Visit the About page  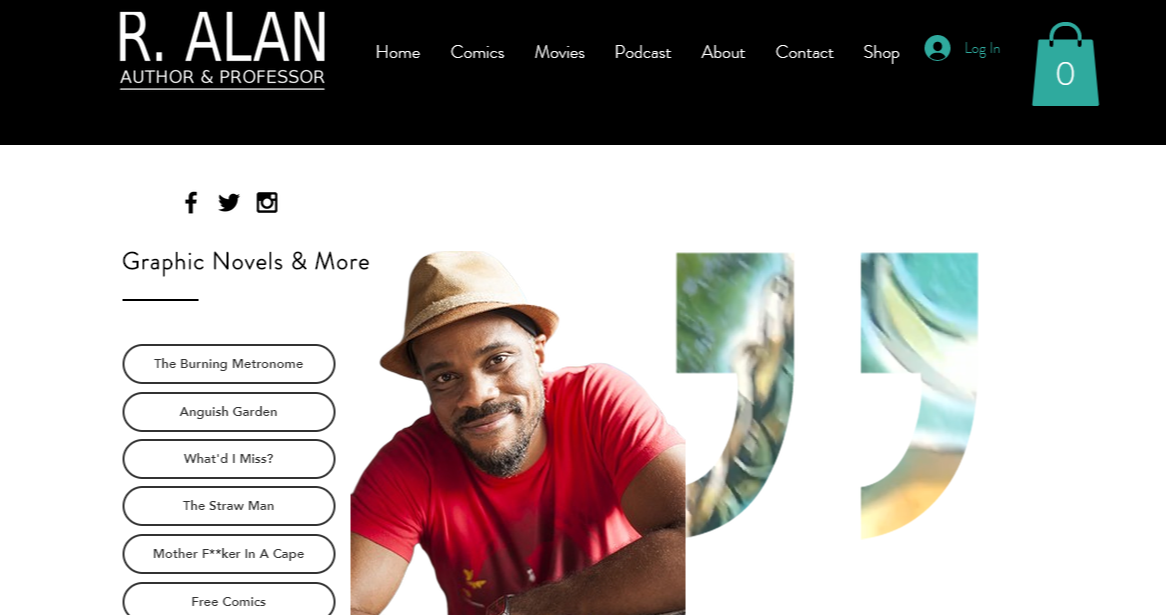click(x=723, y=53)
